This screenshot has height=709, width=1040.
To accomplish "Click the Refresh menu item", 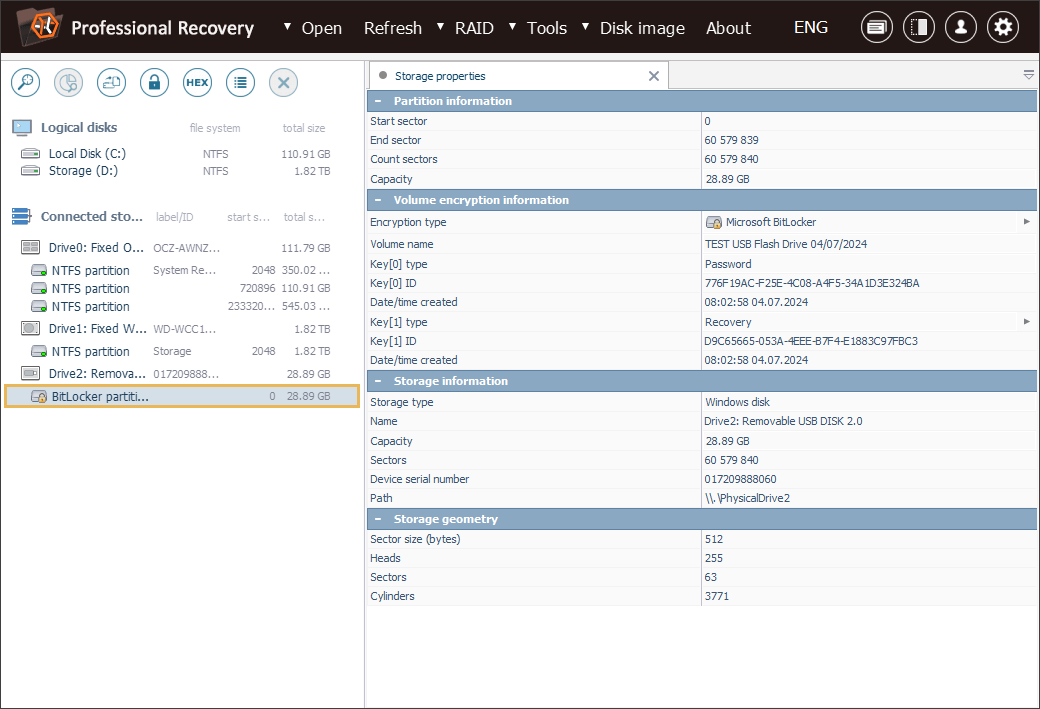I will pos(393,28).
